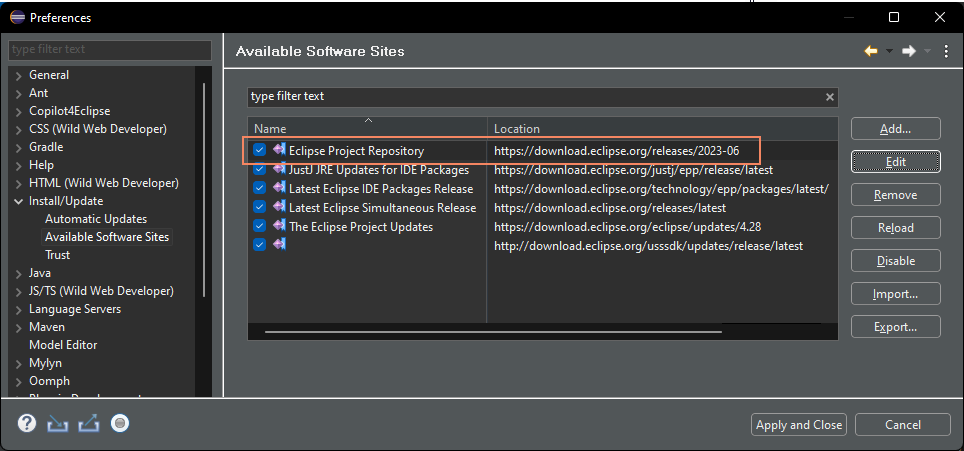
Task: Focus the left tree filter text field
Action: click(x=110, y=50)
